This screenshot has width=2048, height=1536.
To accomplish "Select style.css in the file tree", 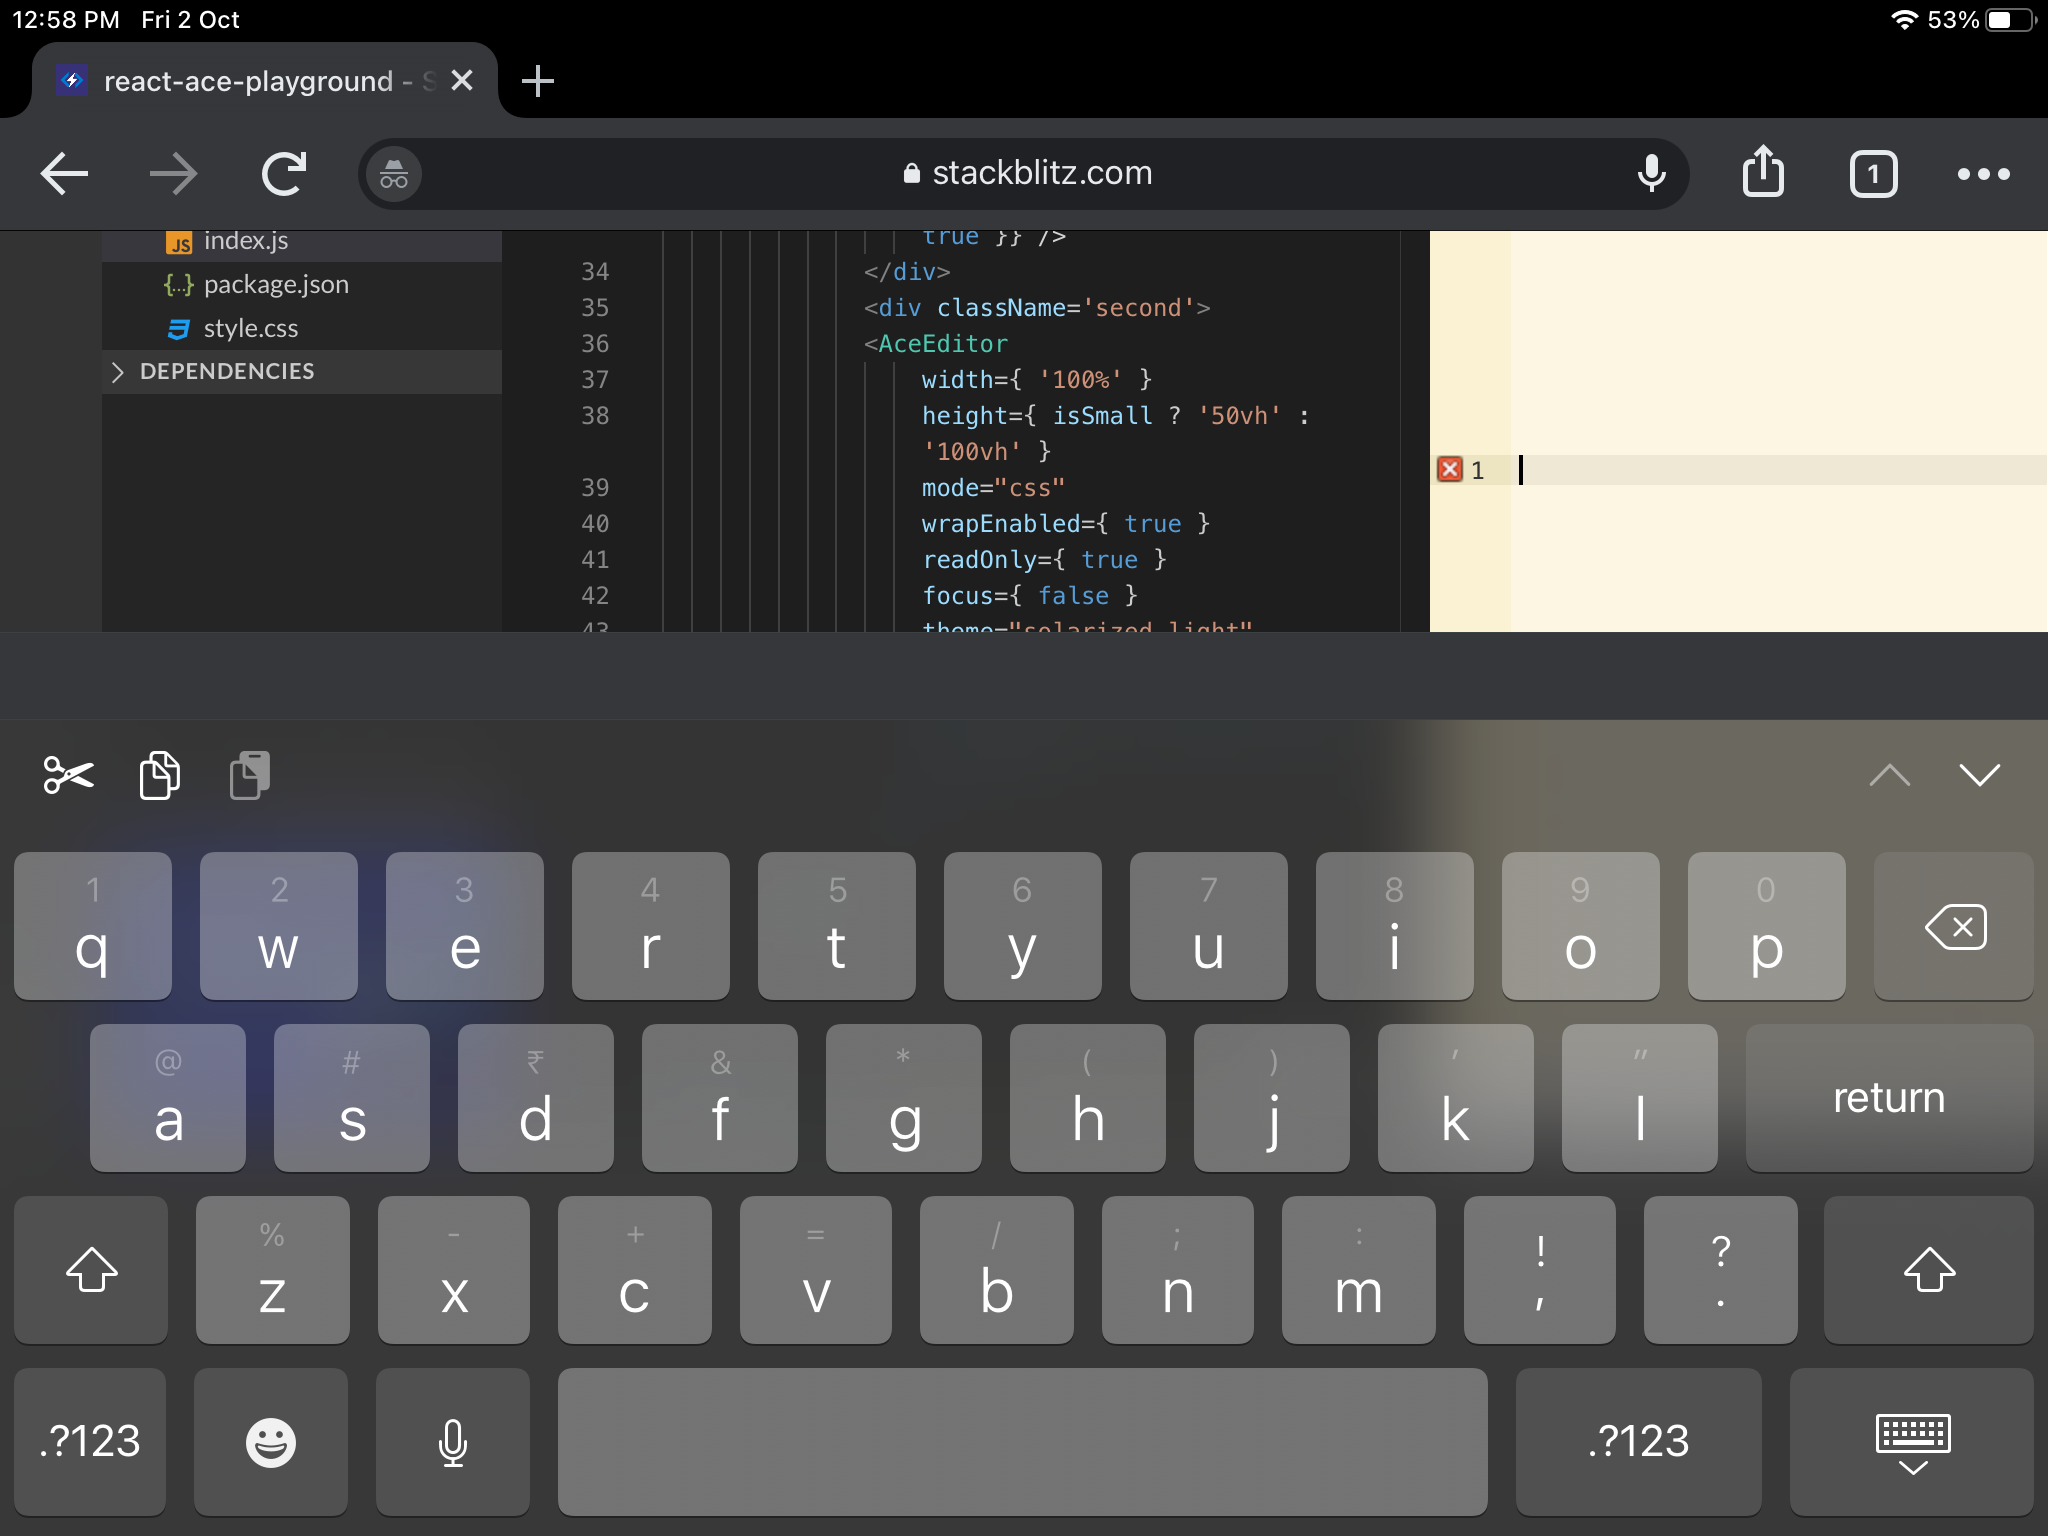I will [x=249, y=328].
